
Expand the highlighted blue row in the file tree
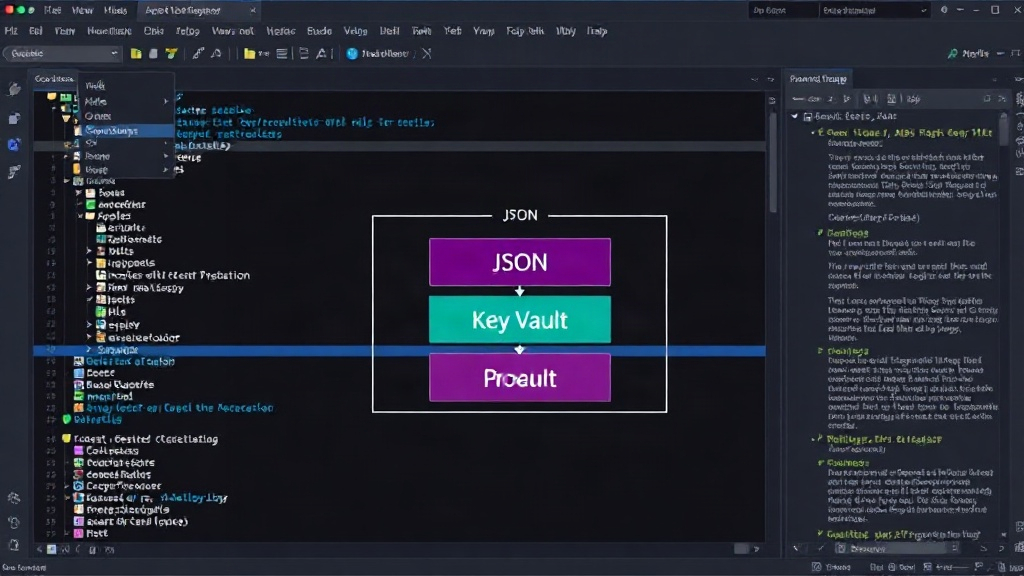(x=89, y=350)
